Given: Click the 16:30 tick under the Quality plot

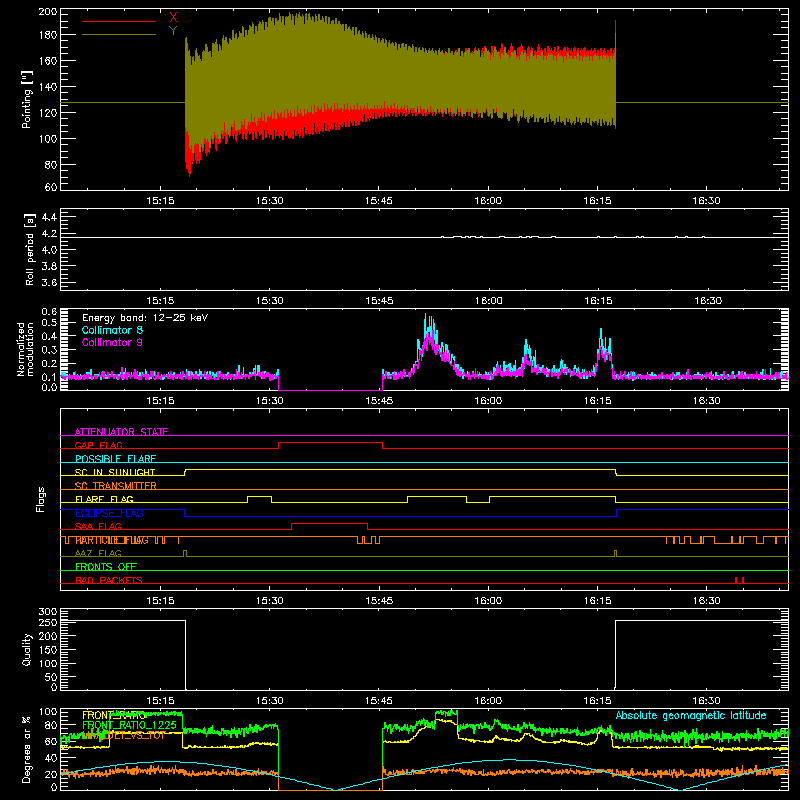Looking at the screenshot, I should pos(707,701).
